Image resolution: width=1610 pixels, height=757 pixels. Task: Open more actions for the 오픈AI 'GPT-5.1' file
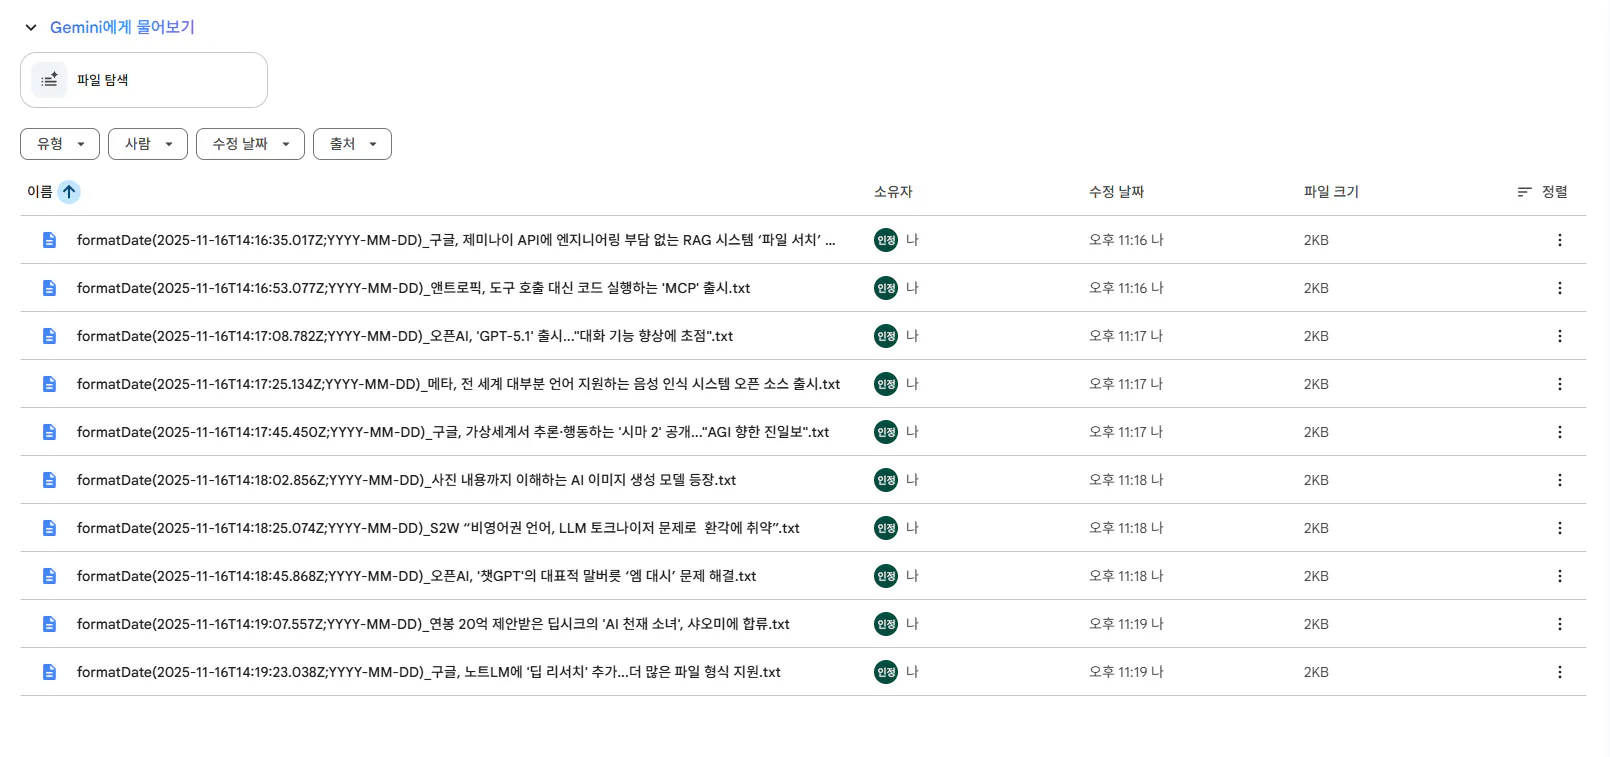[x=1559, y=336]
